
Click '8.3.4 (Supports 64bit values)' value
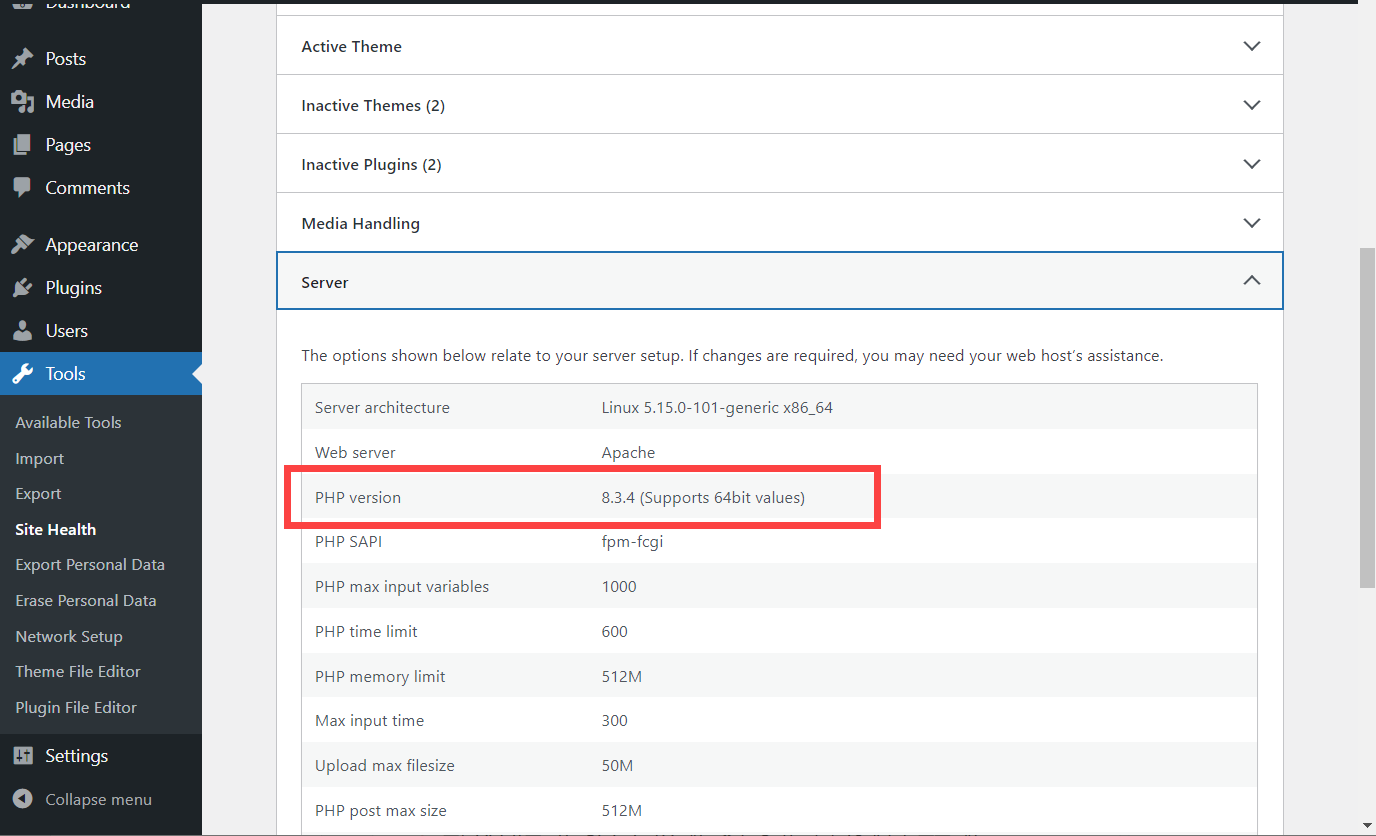pyautogui.click(x=703, y=498)
